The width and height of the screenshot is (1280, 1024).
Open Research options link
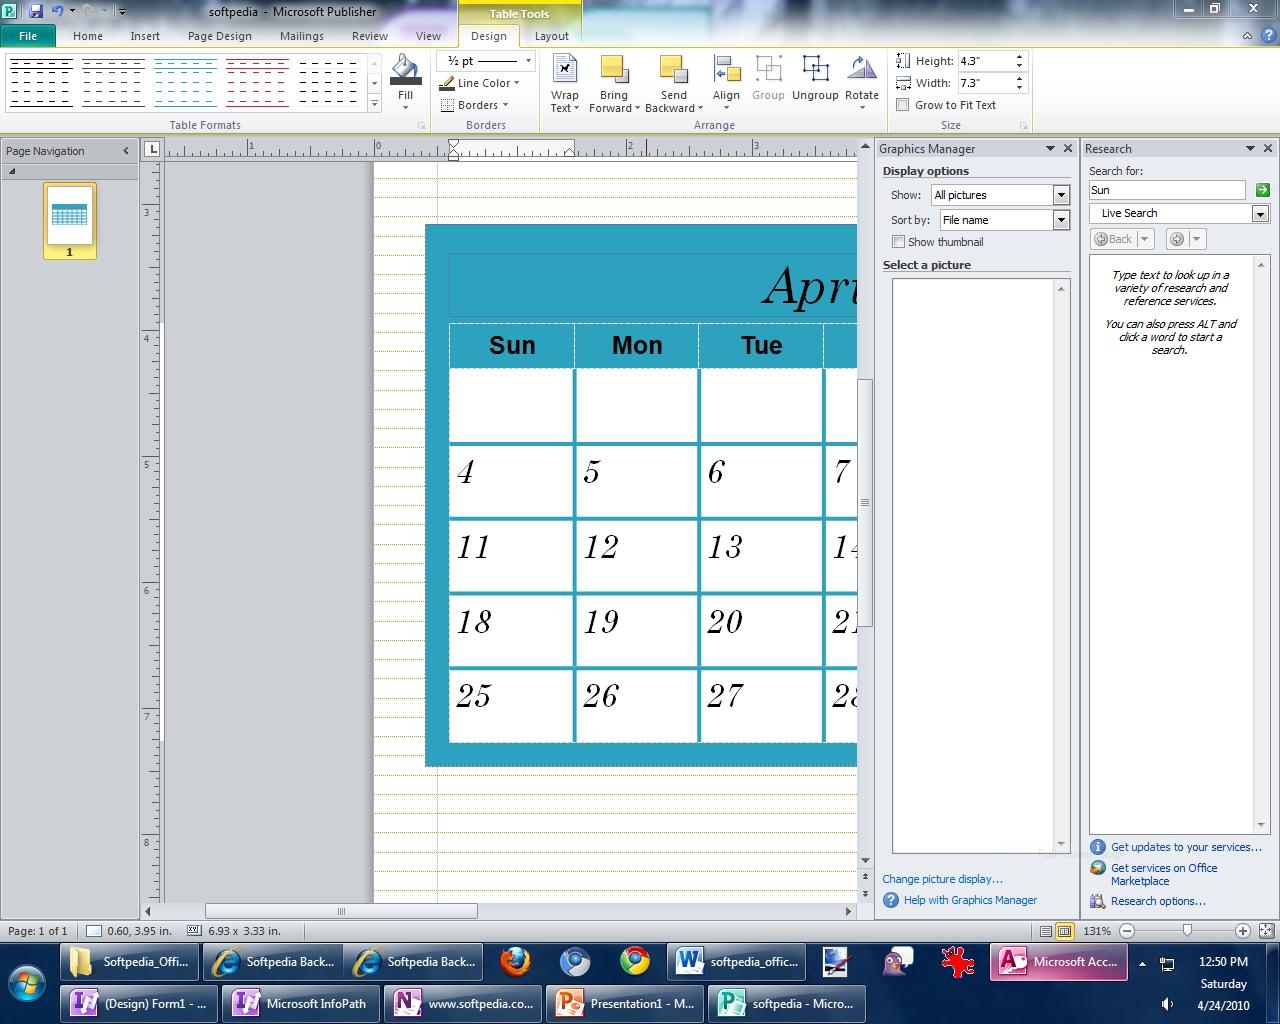pos(1158,901)
